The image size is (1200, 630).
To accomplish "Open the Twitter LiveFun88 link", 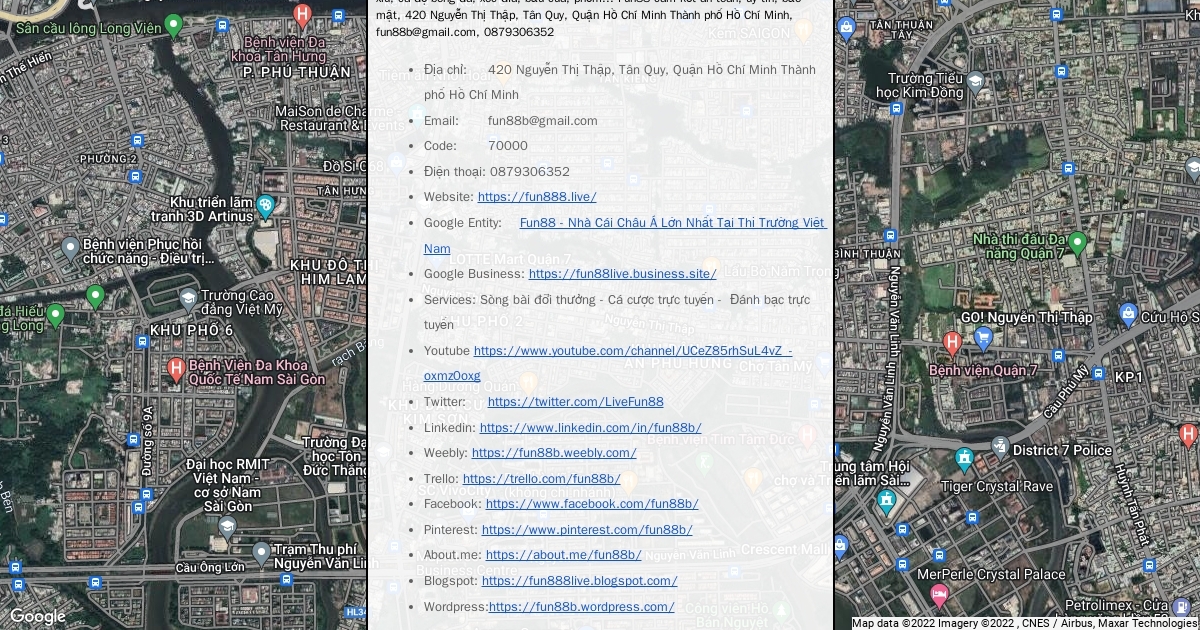I will coord(575,402).
